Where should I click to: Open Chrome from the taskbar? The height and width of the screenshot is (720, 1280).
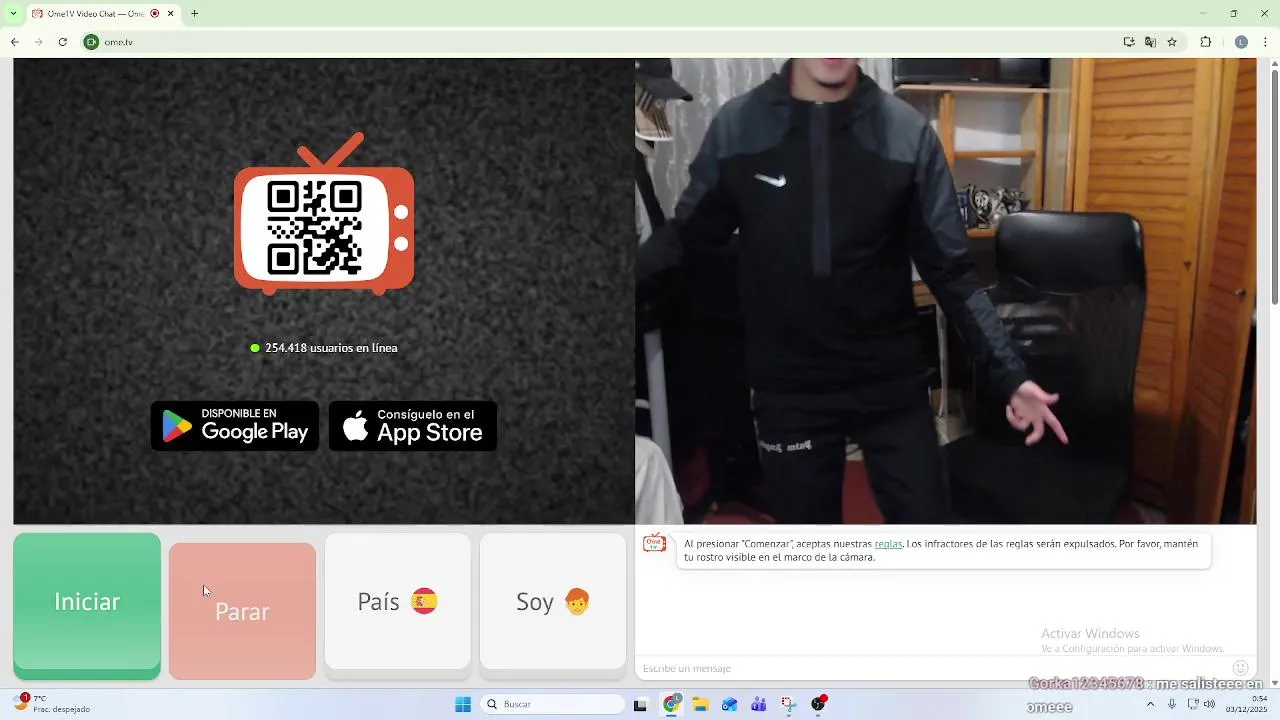672,704
